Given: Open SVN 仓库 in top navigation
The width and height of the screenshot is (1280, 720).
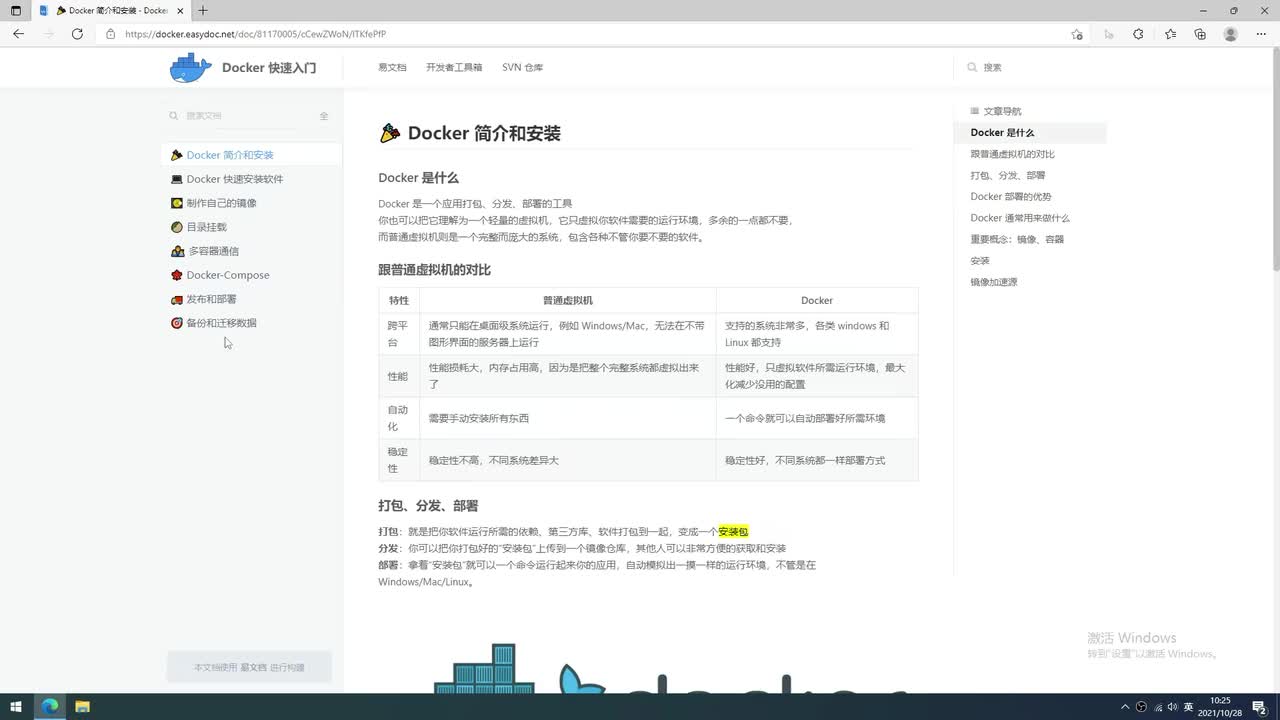Looking at the screenshot, I should (522, 68).
